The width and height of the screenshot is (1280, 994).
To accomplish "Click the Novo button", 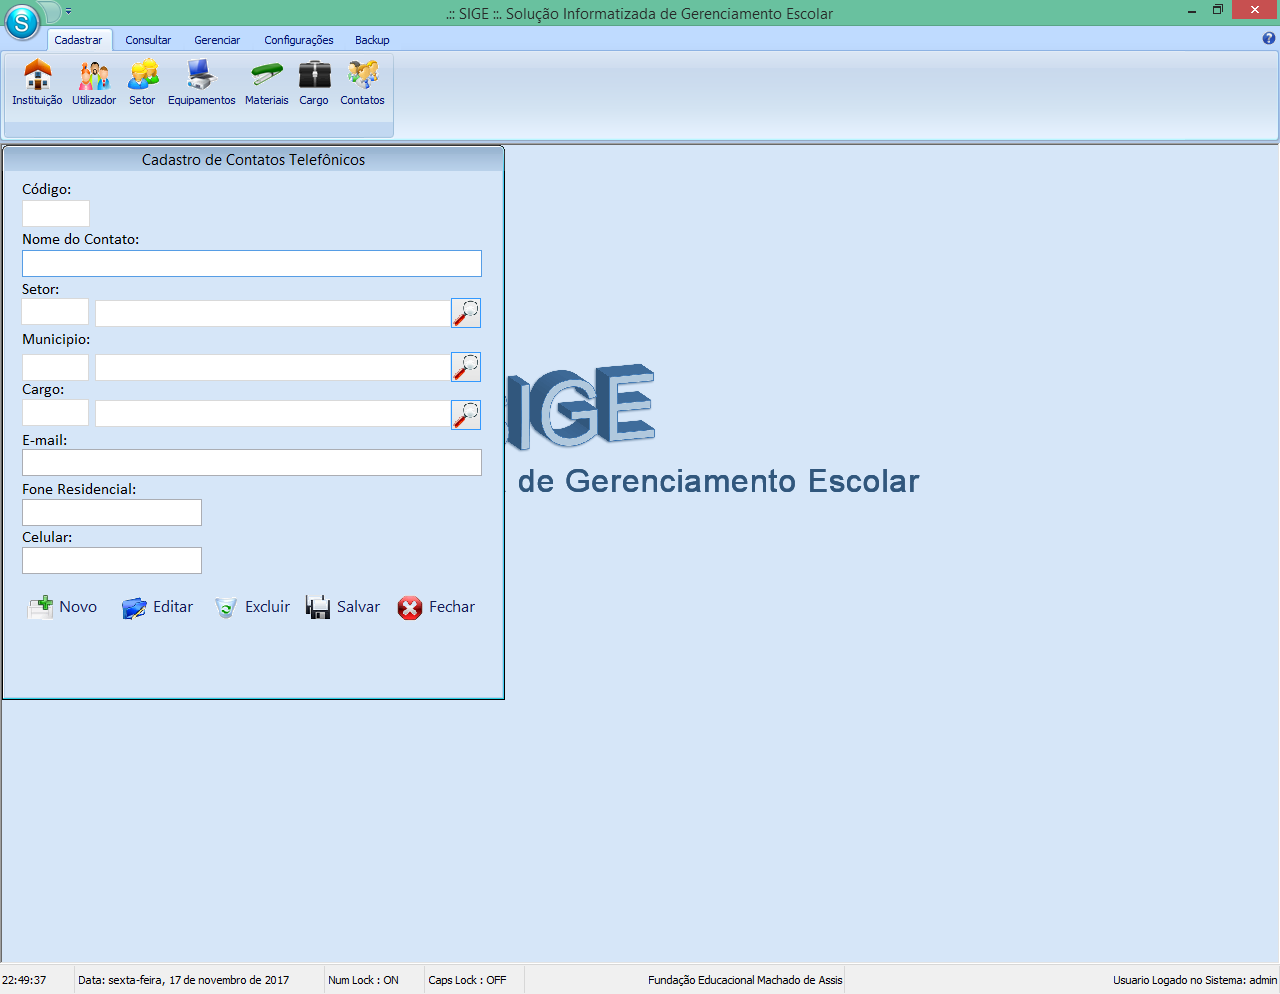I will click(62, 606).
